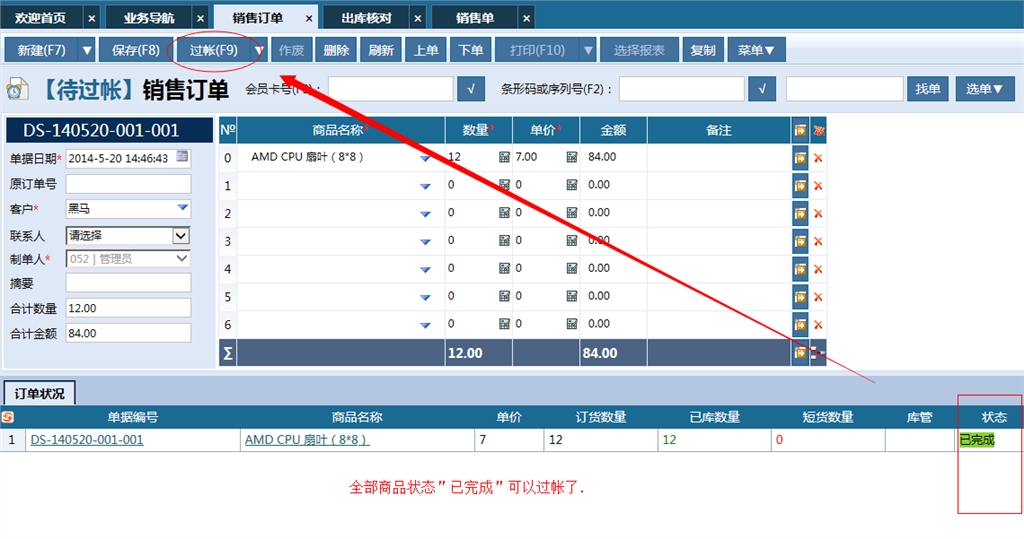
Task: Click the 复制 button
Action: (x=703, y=50)
